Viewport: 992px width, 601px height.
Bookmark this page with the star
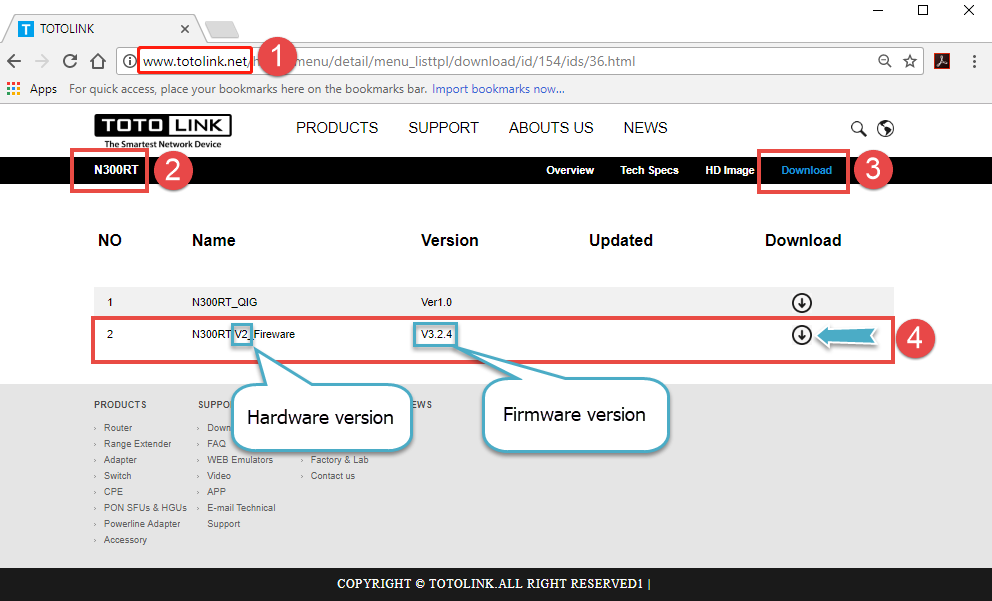click(x=910, y=61)
